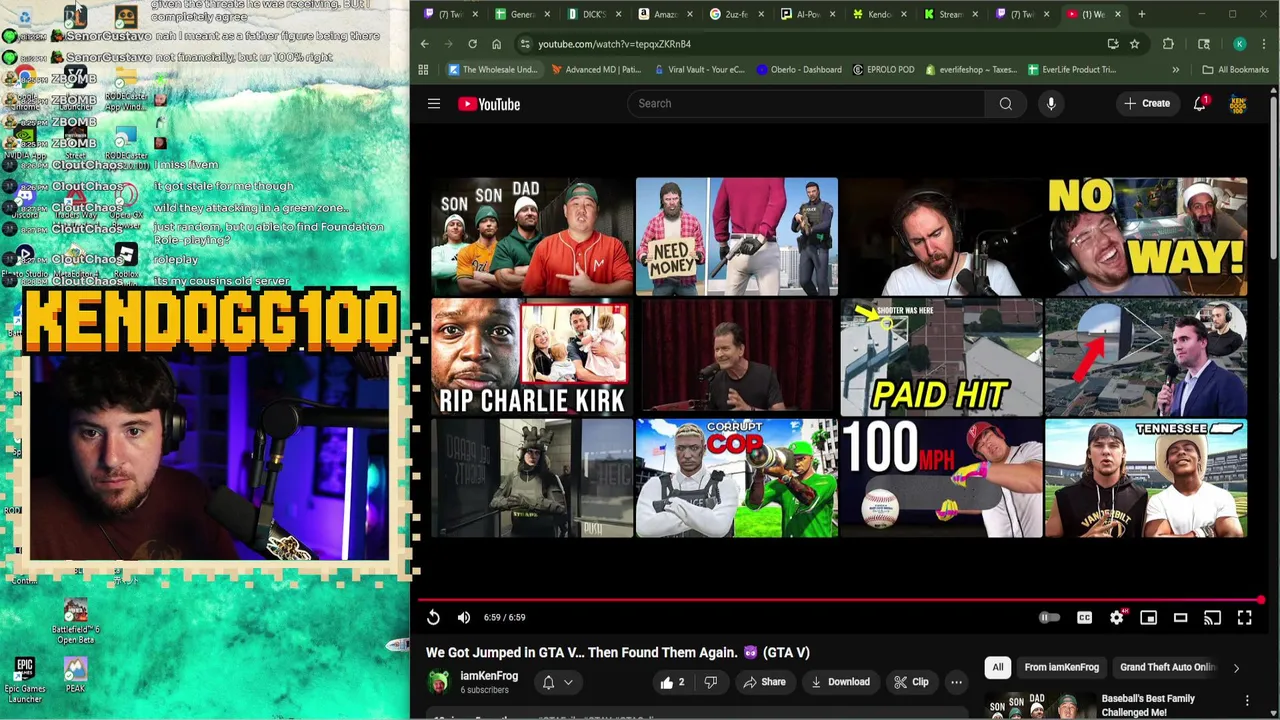The height and width of the screenshot is (720, 1280).
Task: Select the All filter chip
Action: click(997, 667)
